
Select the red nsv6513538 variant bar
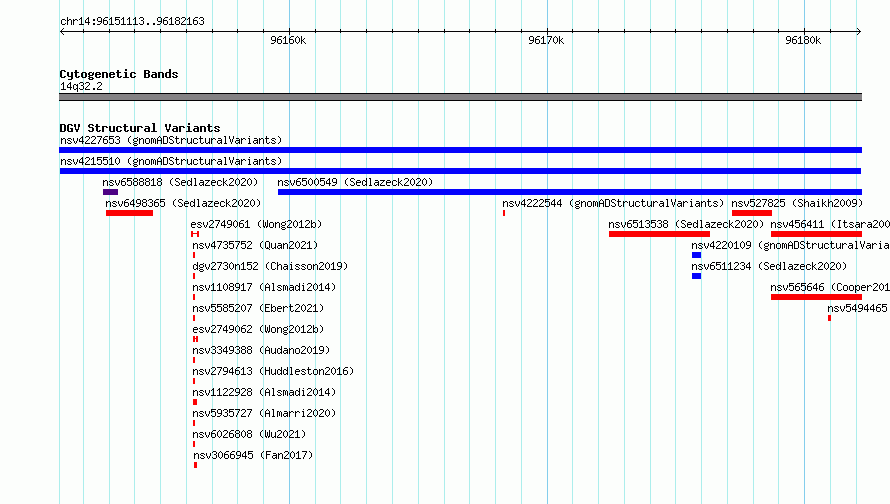click(x=659, y=234)
